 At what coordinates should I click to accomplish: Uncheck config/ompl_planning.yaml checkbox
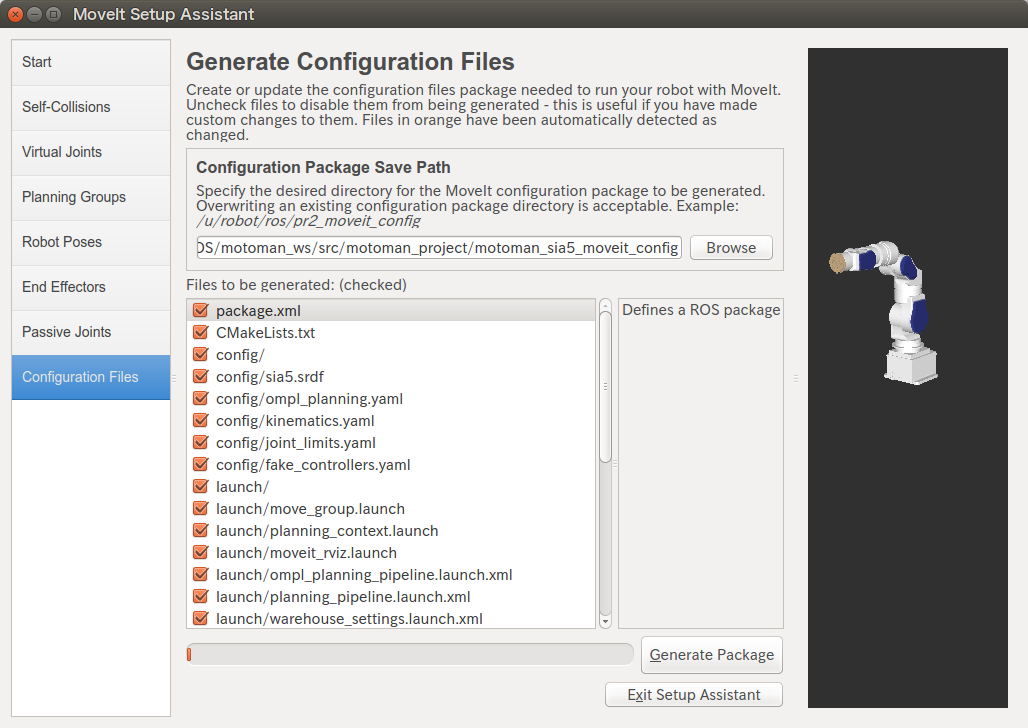(201, 398)
